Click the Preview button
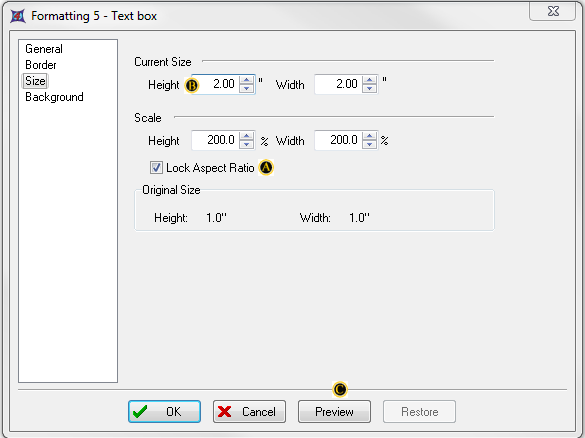Viewport: 585px width, 438px height. click(x=334, y=412)
